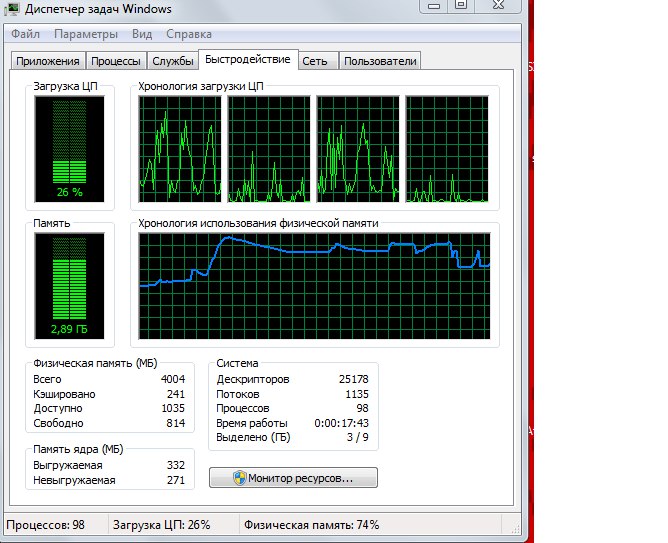Click the physical memory usage history graph

coord(314,286)
